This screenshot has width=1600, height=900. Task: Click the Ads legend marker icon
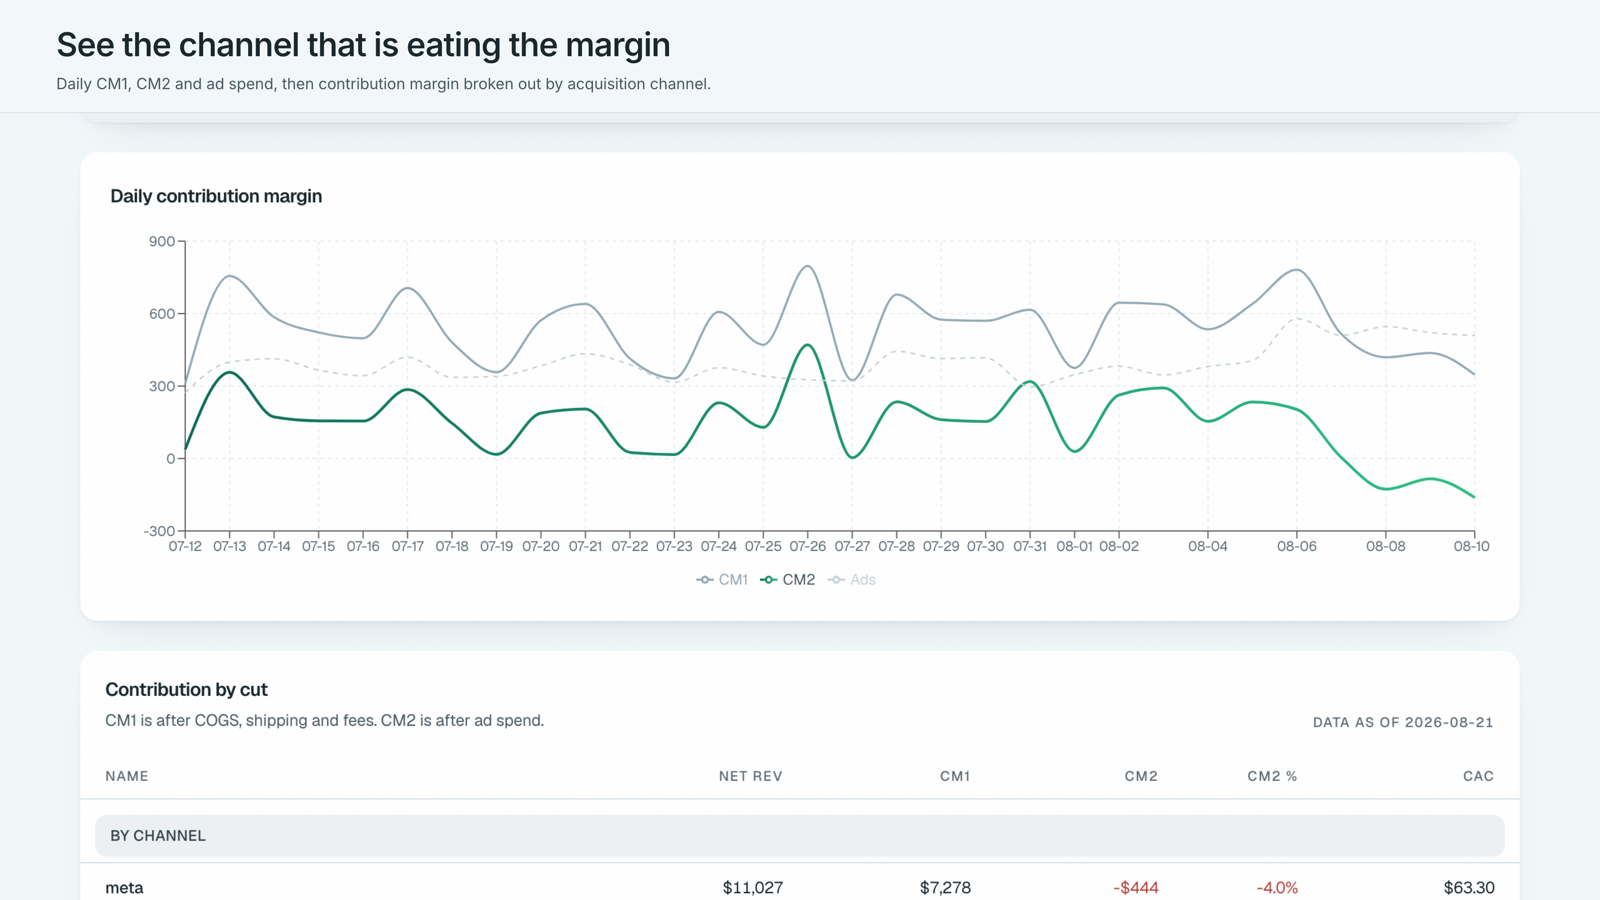point(836,580)
